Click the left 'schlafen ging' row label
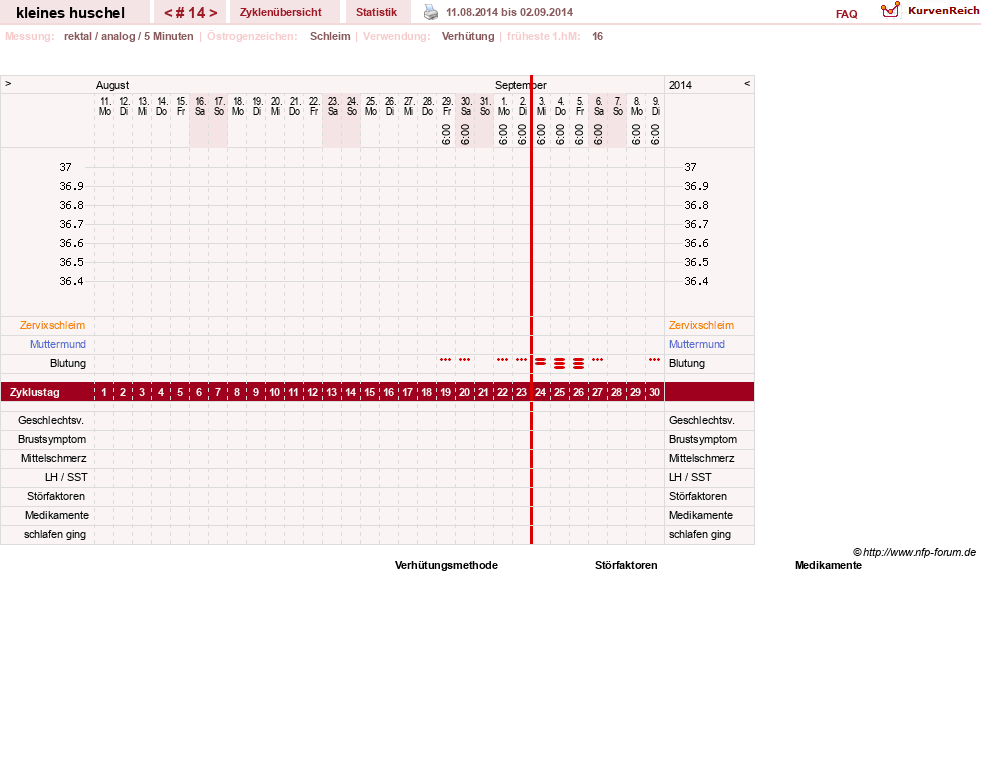 [x=54, y=534]
